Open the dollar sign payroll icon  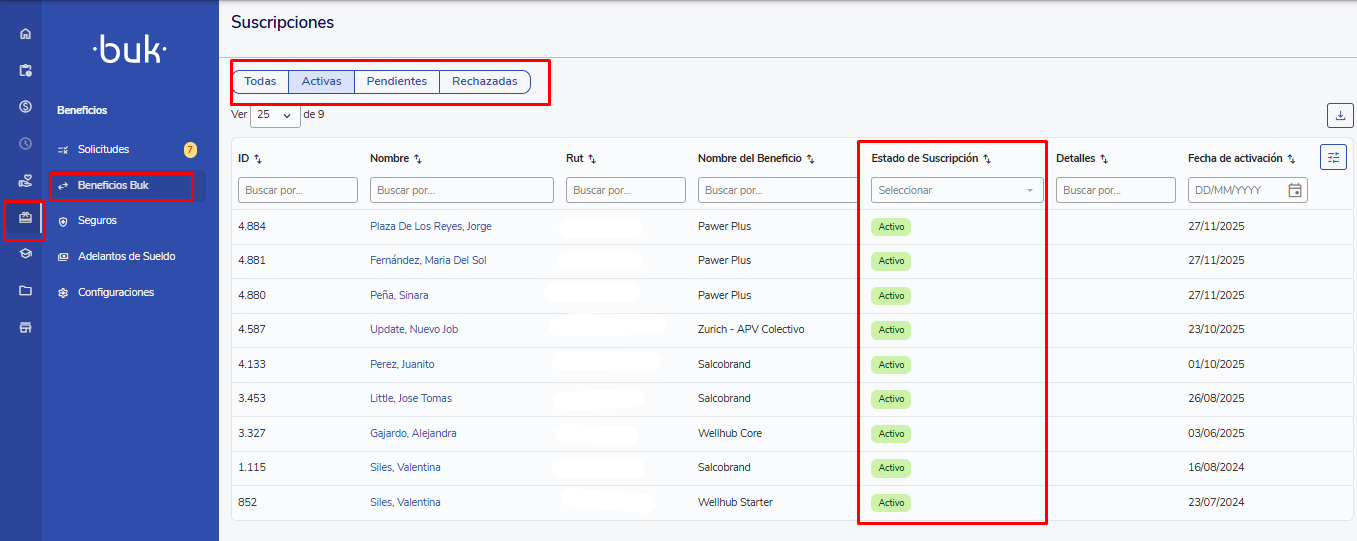(x=25, y=107)
